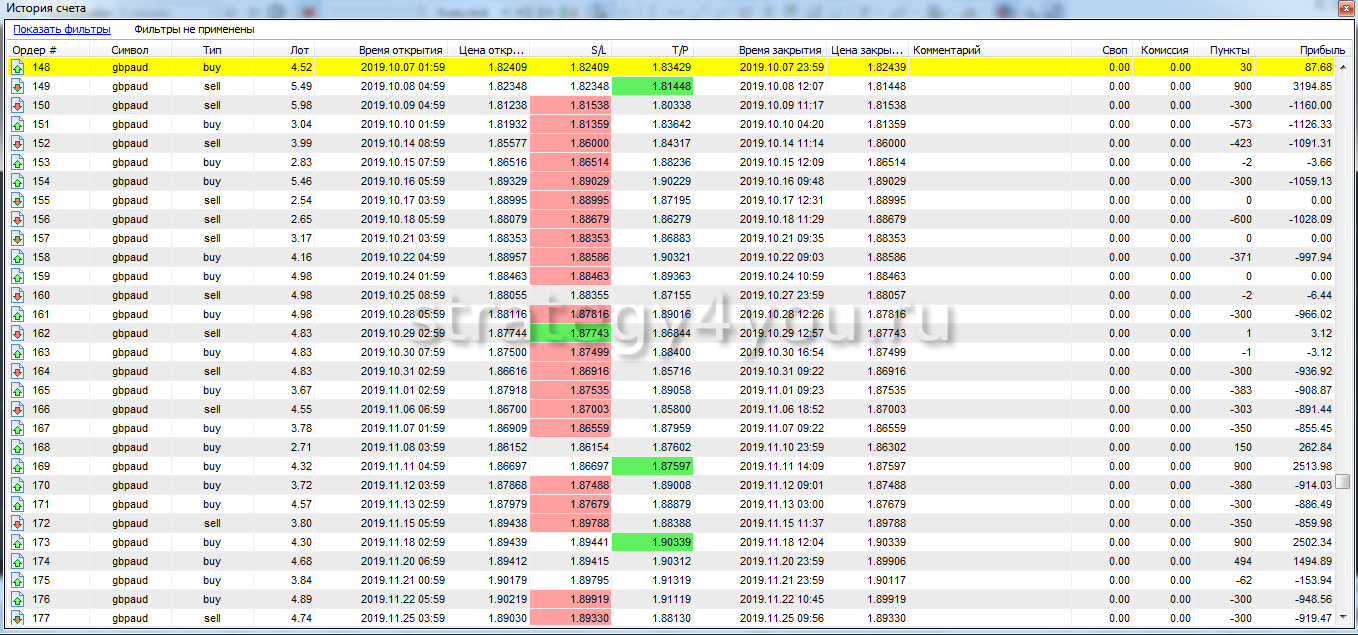This screenshot has width=1358, height=635.
Task: Click the Комментарий column header
Action: 947,50
